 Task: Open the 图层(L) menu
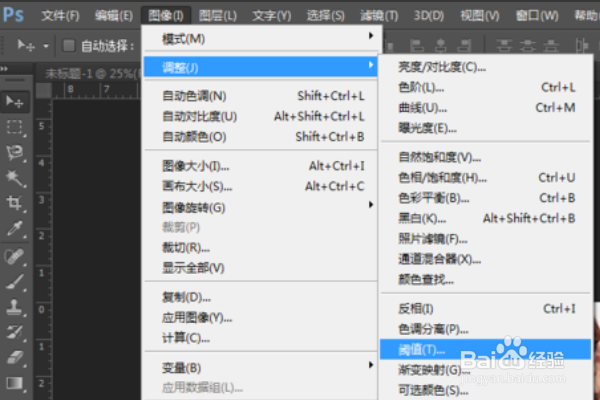218,16
